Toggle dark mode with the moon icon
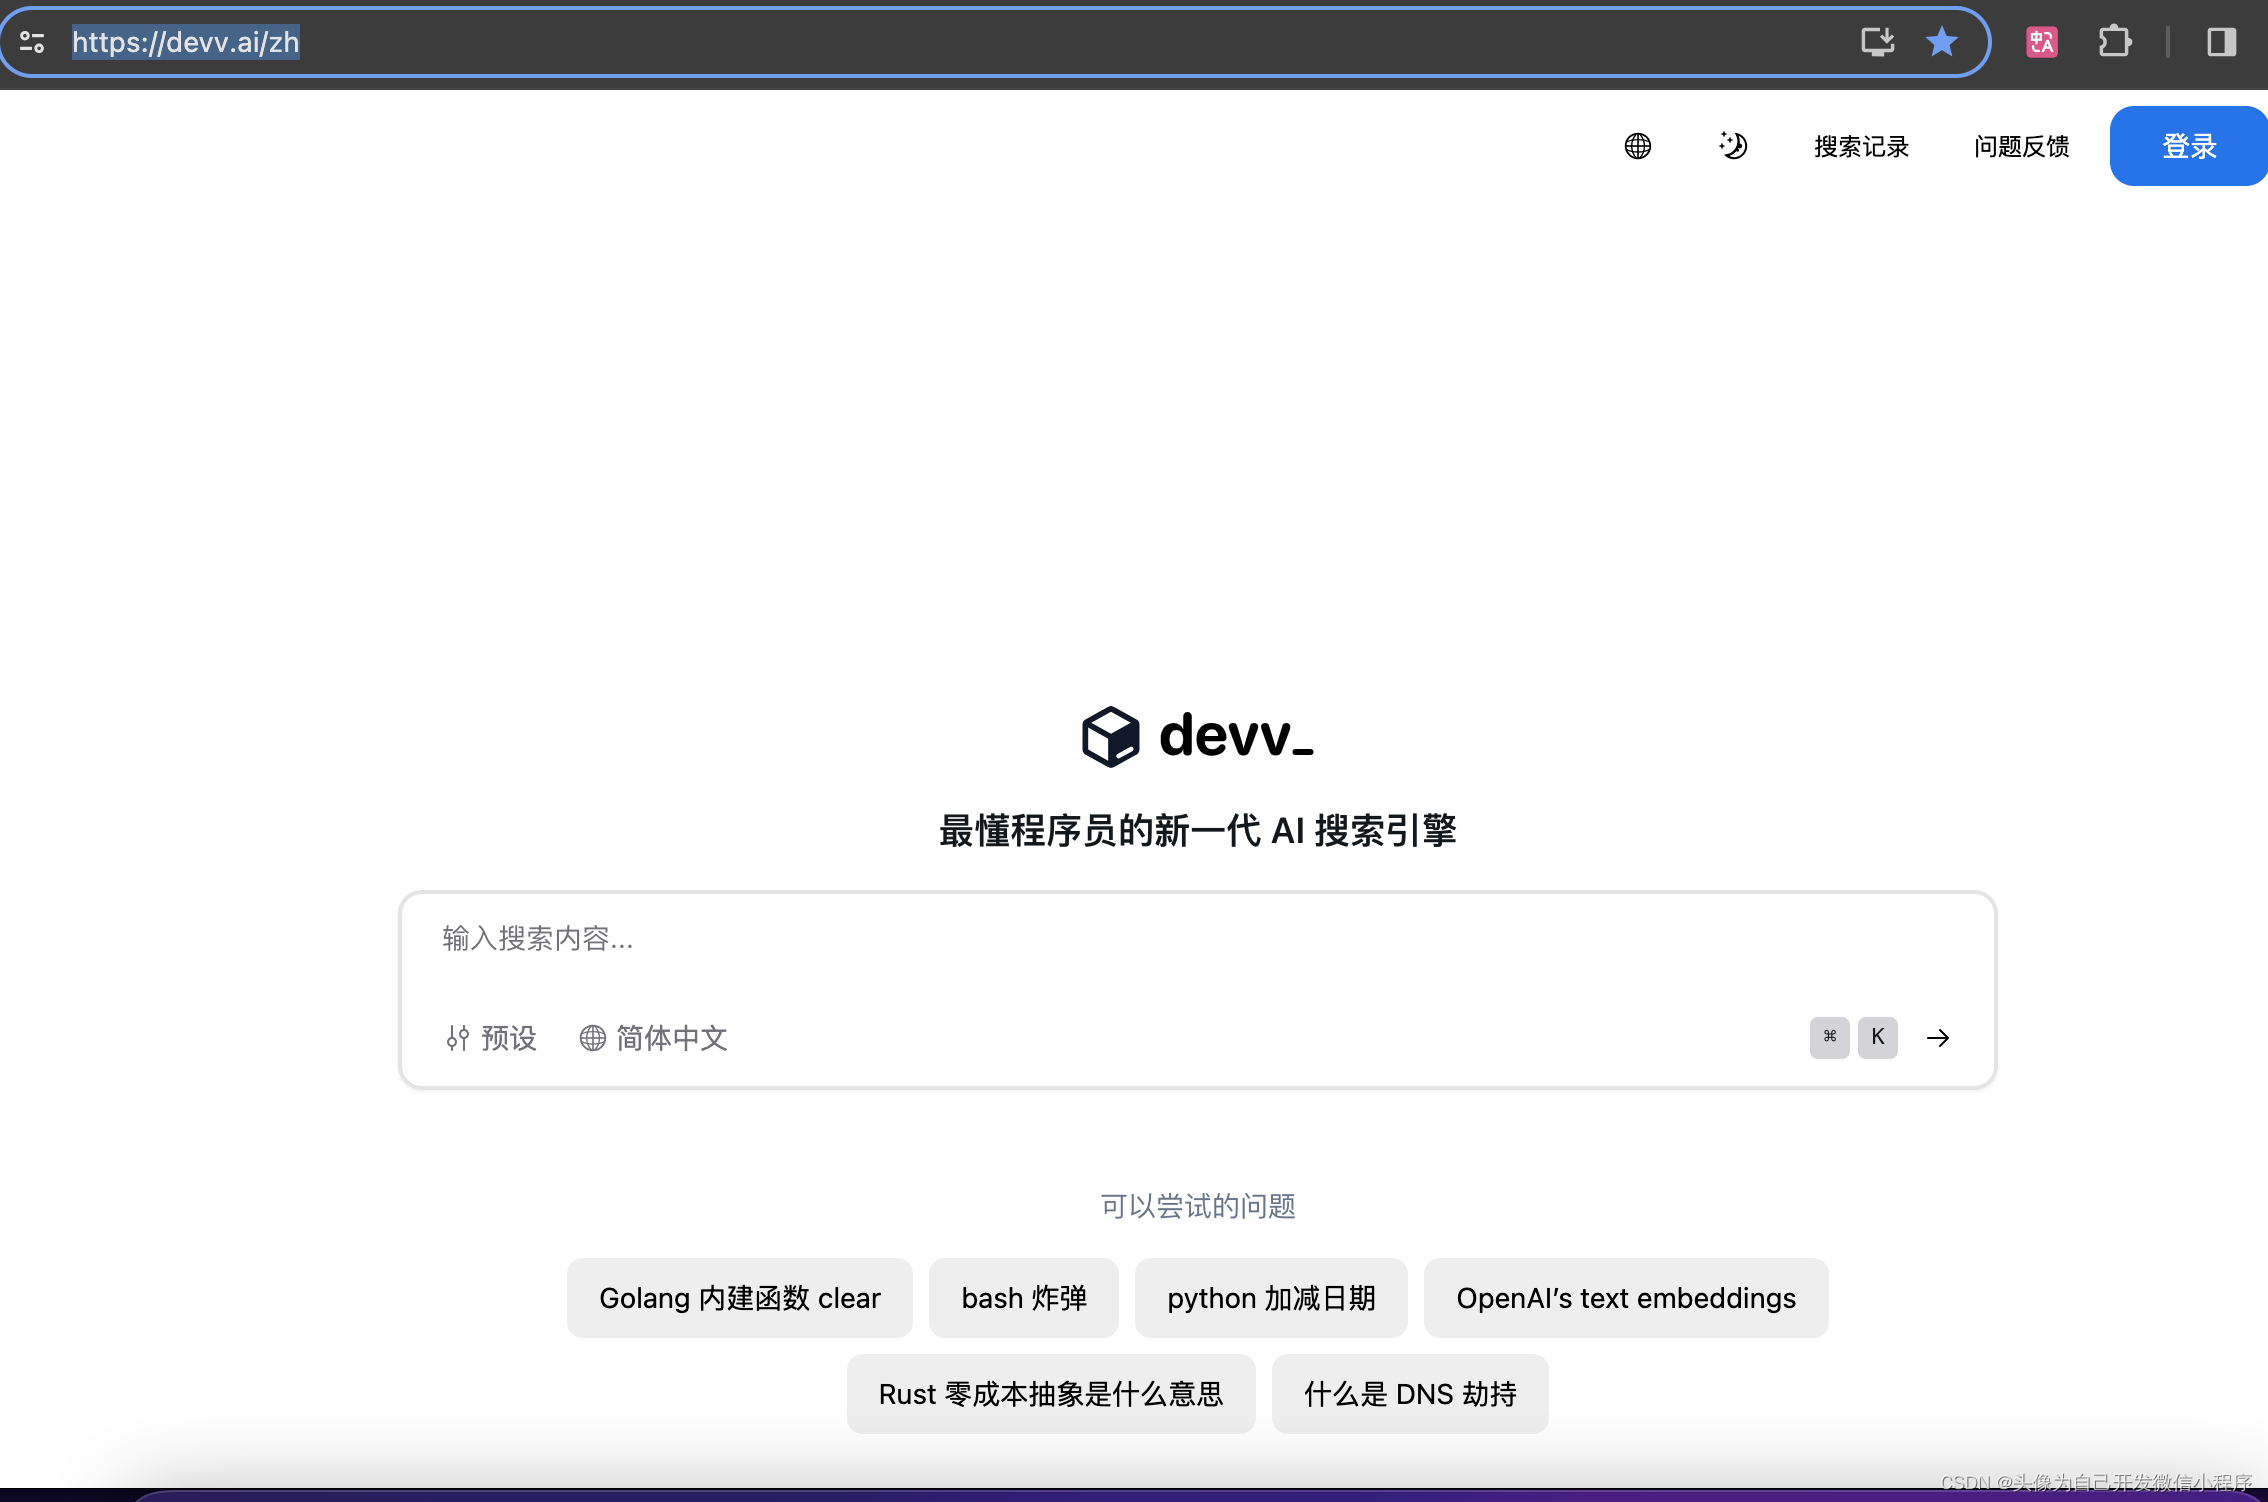 coord(1733,146)
